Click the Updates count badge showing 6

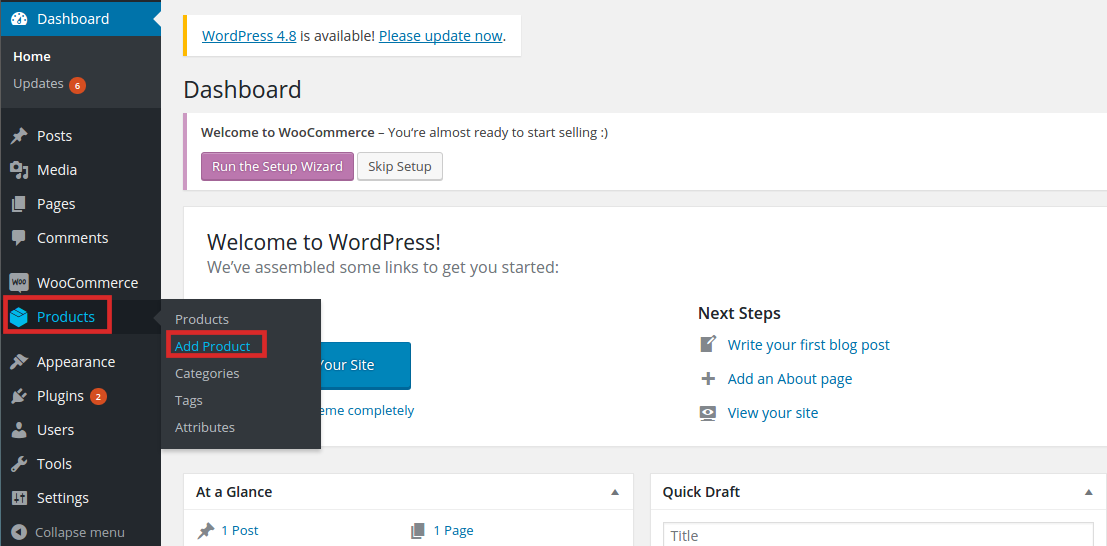click(x=78, y=85)
